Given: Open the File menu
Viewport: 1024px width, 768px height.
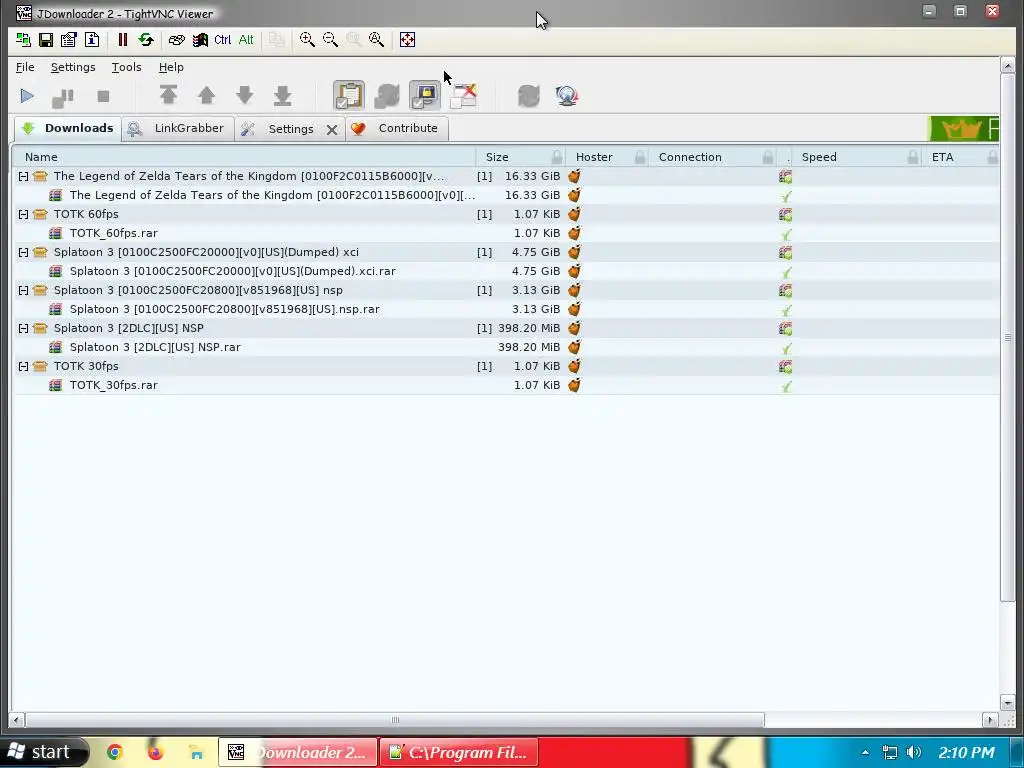Looking at the screenshot, I should tap(25, 67).
